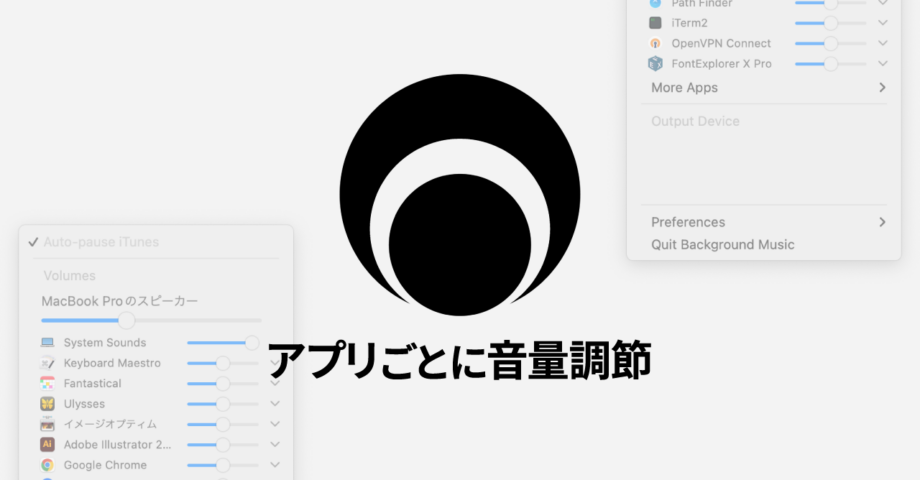Click the OpenVPN Connect icon
This screenshot has height=480, width=920.
[x=655, y=43]
